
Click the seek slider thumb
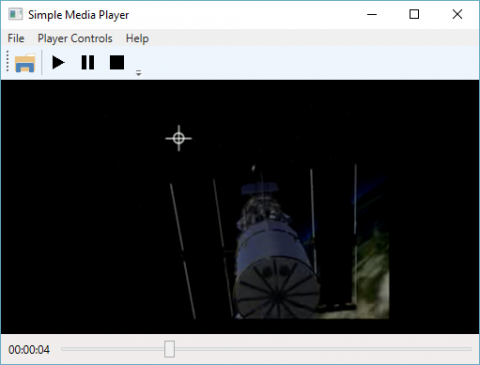click(169, 349)
